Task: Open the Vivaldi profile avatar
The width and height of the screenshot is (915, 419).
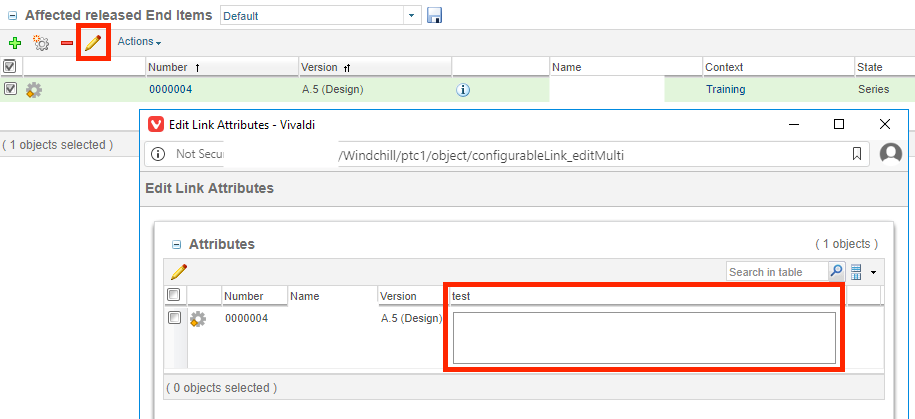Action: tap(890, 153)
